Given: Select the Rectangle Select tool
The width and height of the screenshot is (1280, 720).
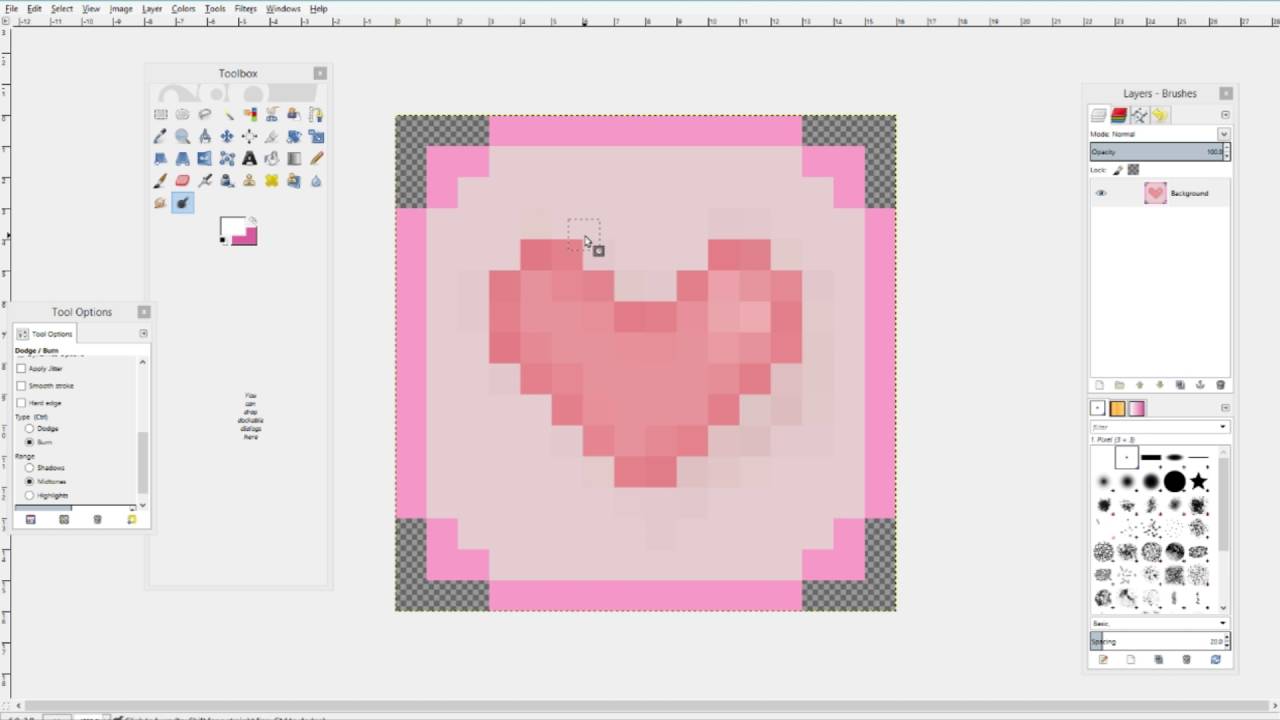Looking at the screenshot, I should coord(160,113).
